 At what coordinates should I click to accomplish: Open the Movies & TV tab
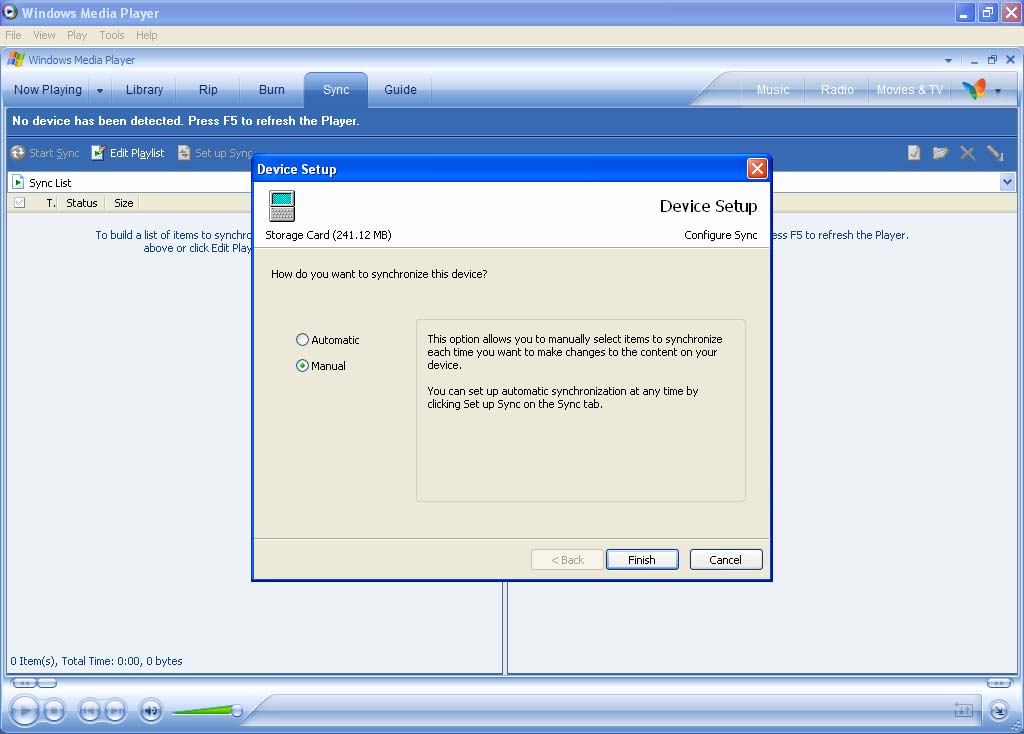(x=910, y=90)
